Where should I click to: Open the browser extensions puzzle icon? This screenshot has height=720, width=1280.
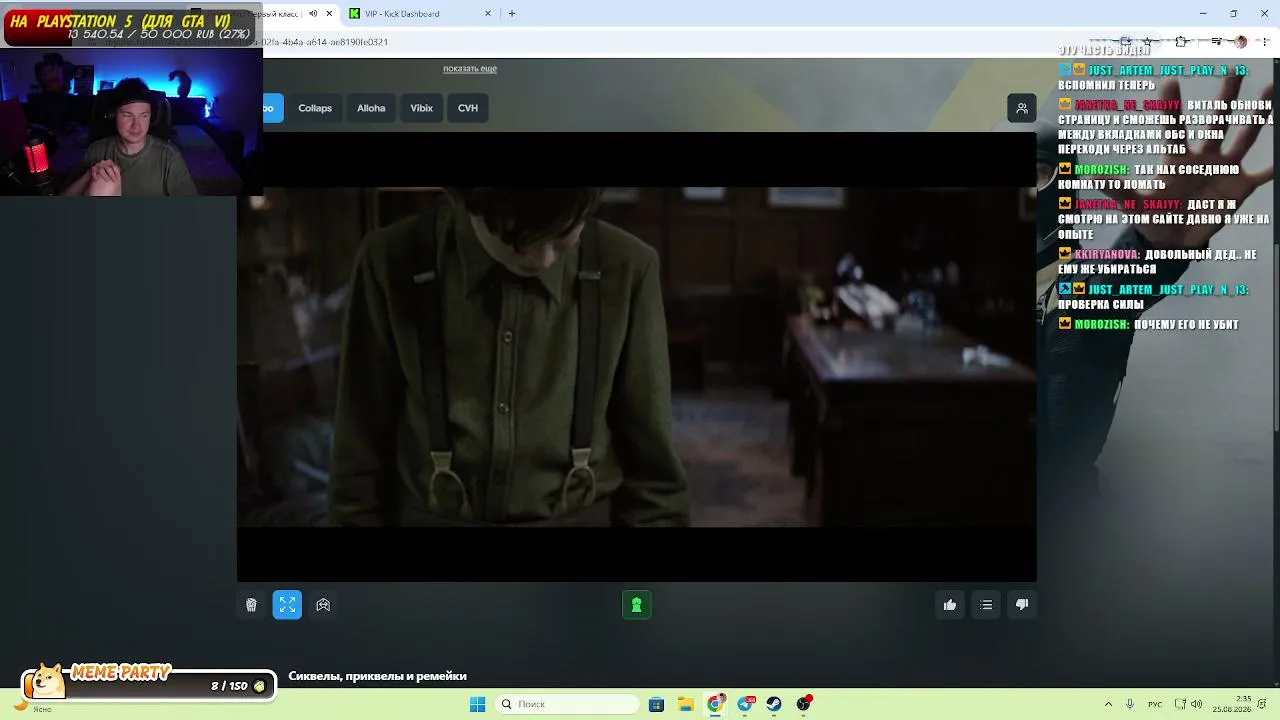pos(1182,42)
